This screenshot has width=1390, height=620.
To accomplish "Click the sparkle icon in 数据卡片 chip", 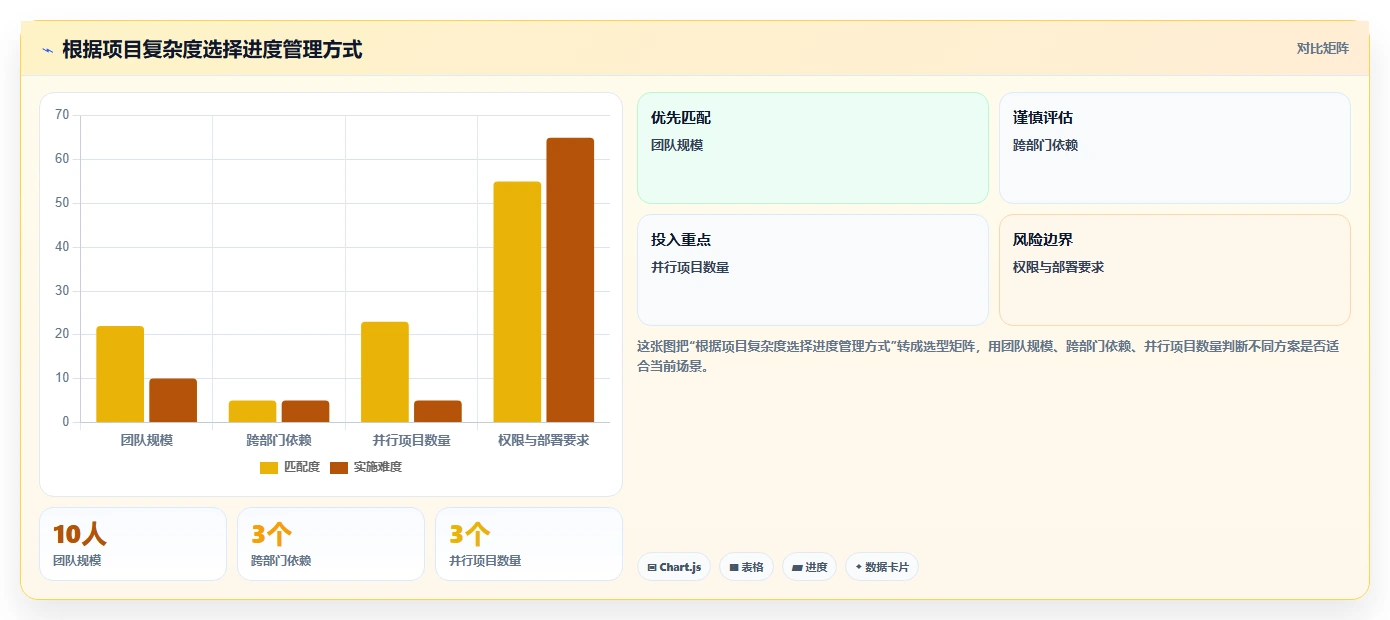I will point(859,567).
